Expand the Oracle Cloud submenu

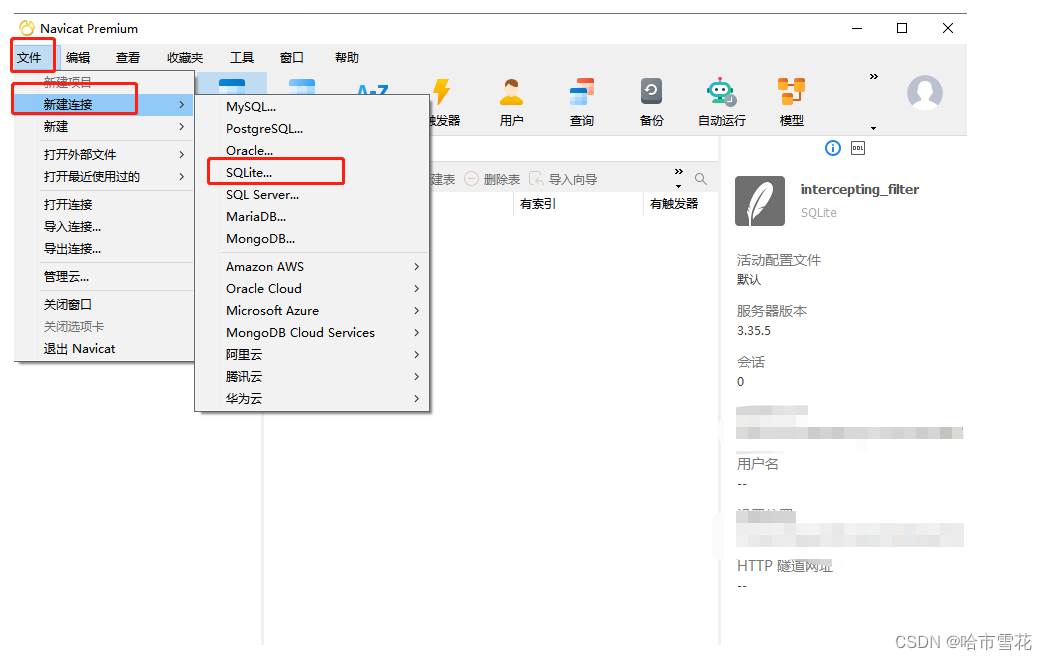(x=417, y=289)
